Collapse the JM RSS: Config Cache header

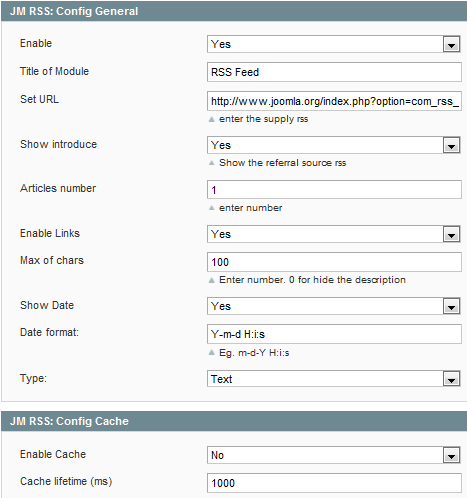click(x=234, y=421)
